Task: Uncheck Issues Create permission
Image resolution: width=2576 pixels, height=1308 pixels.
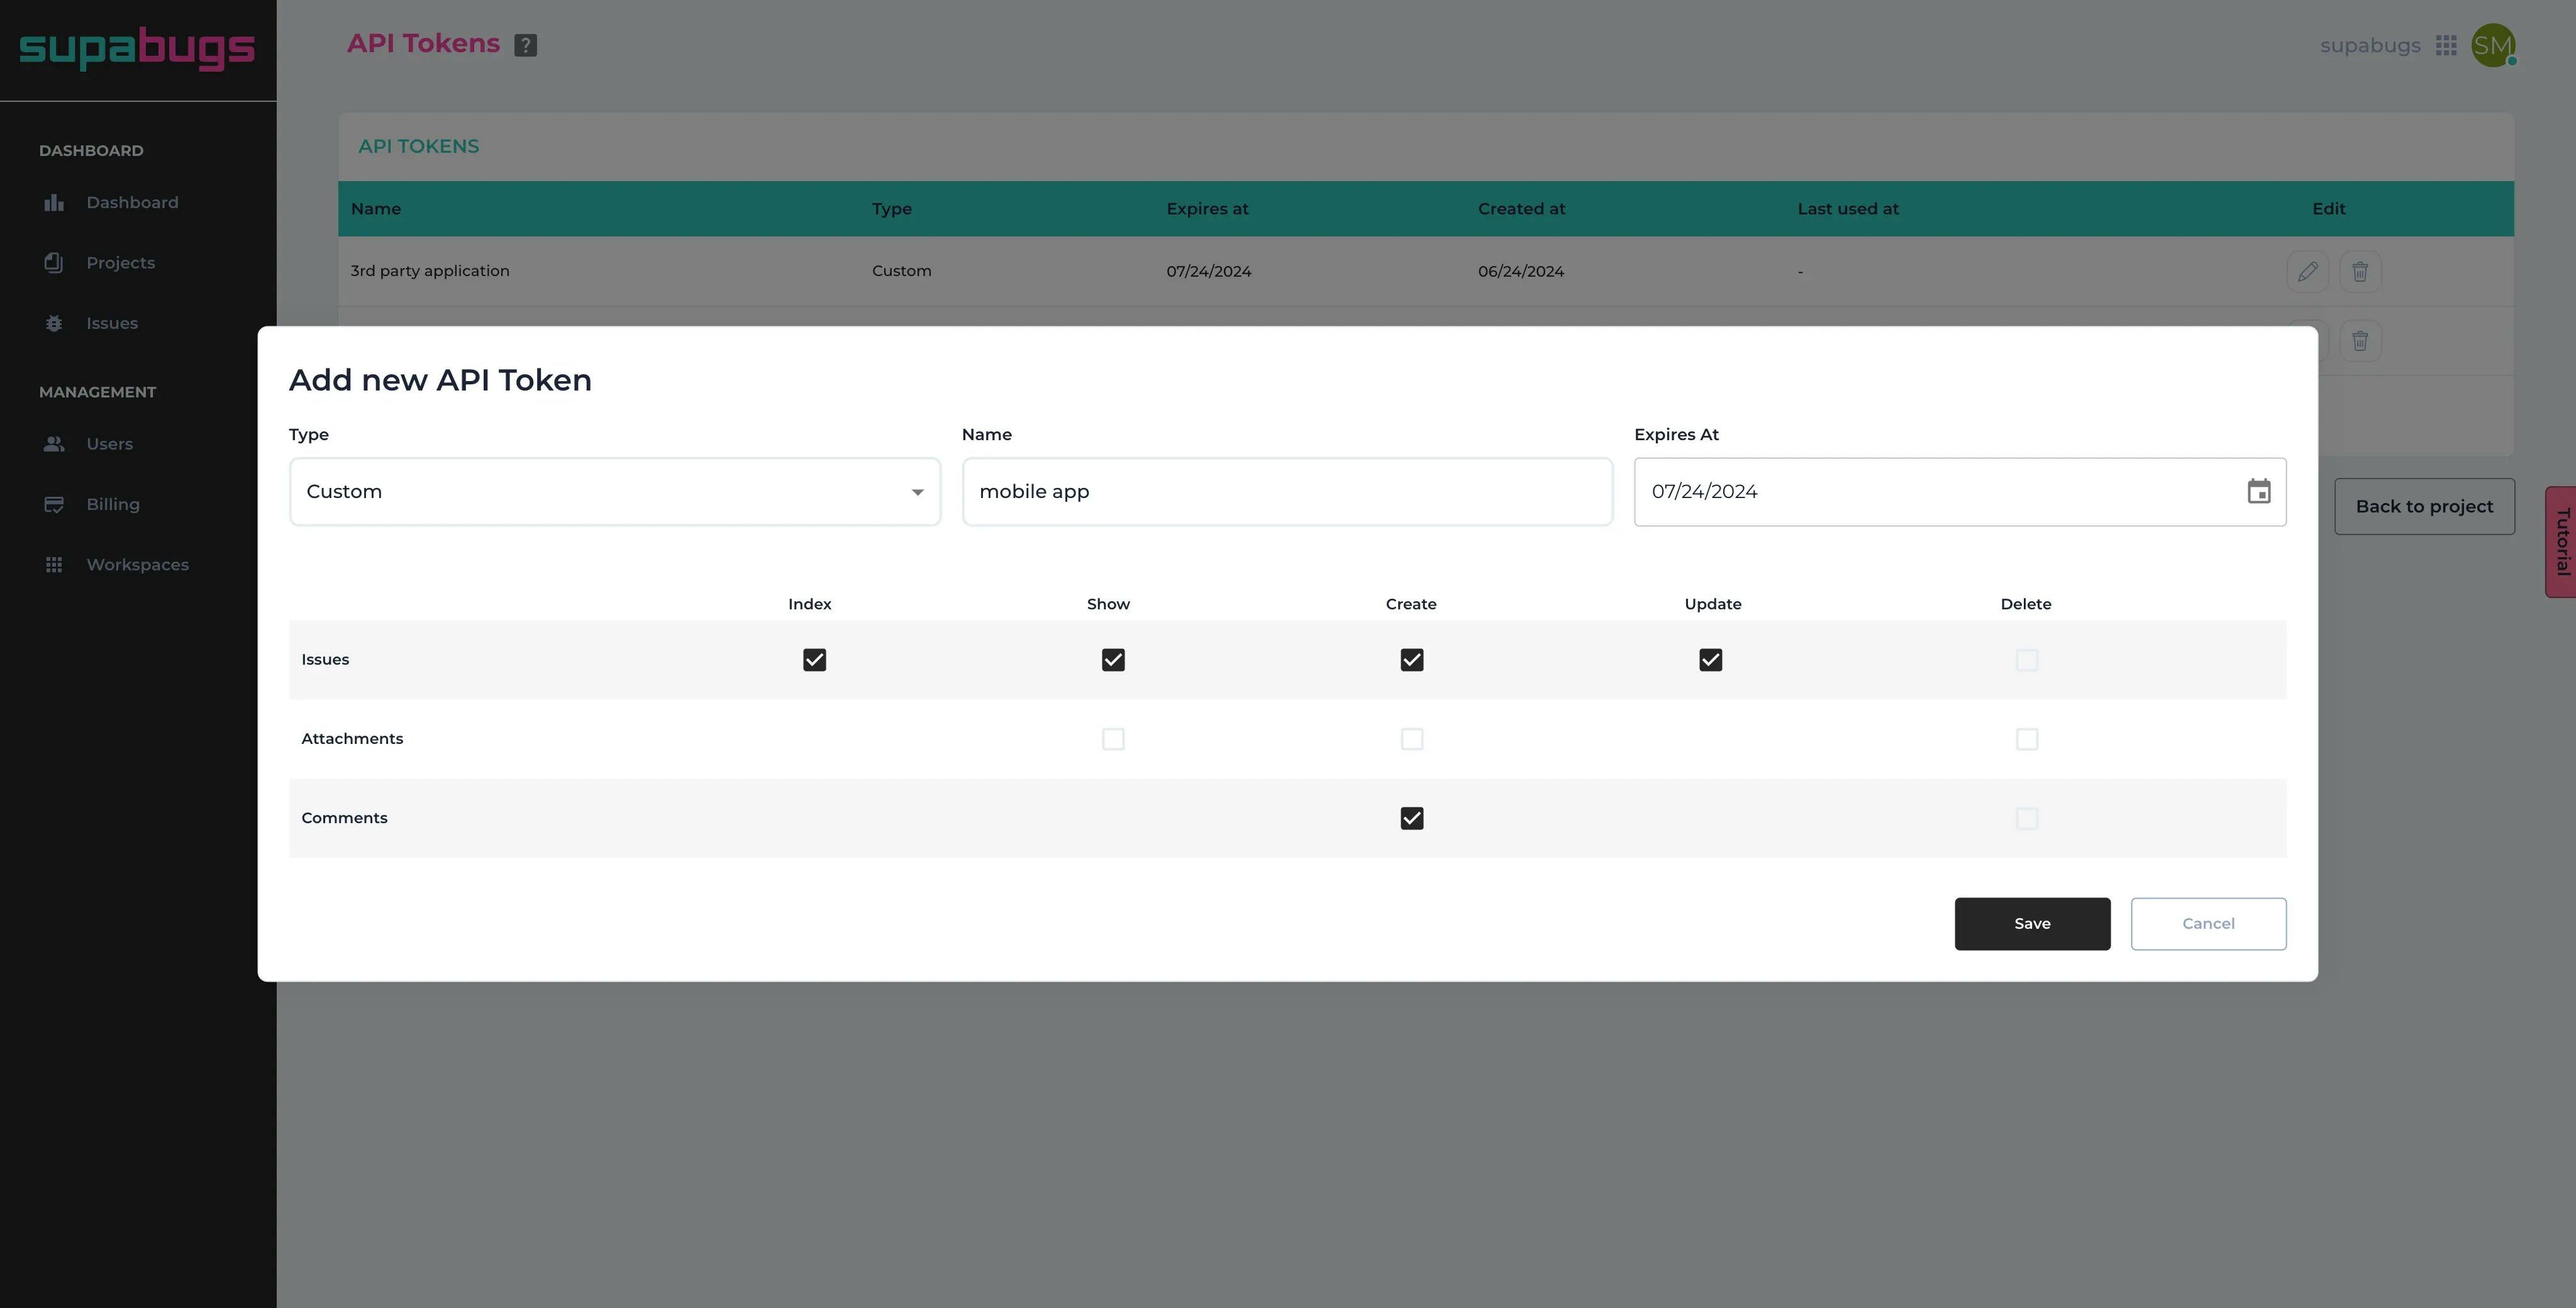Action: pos(1411,660)
